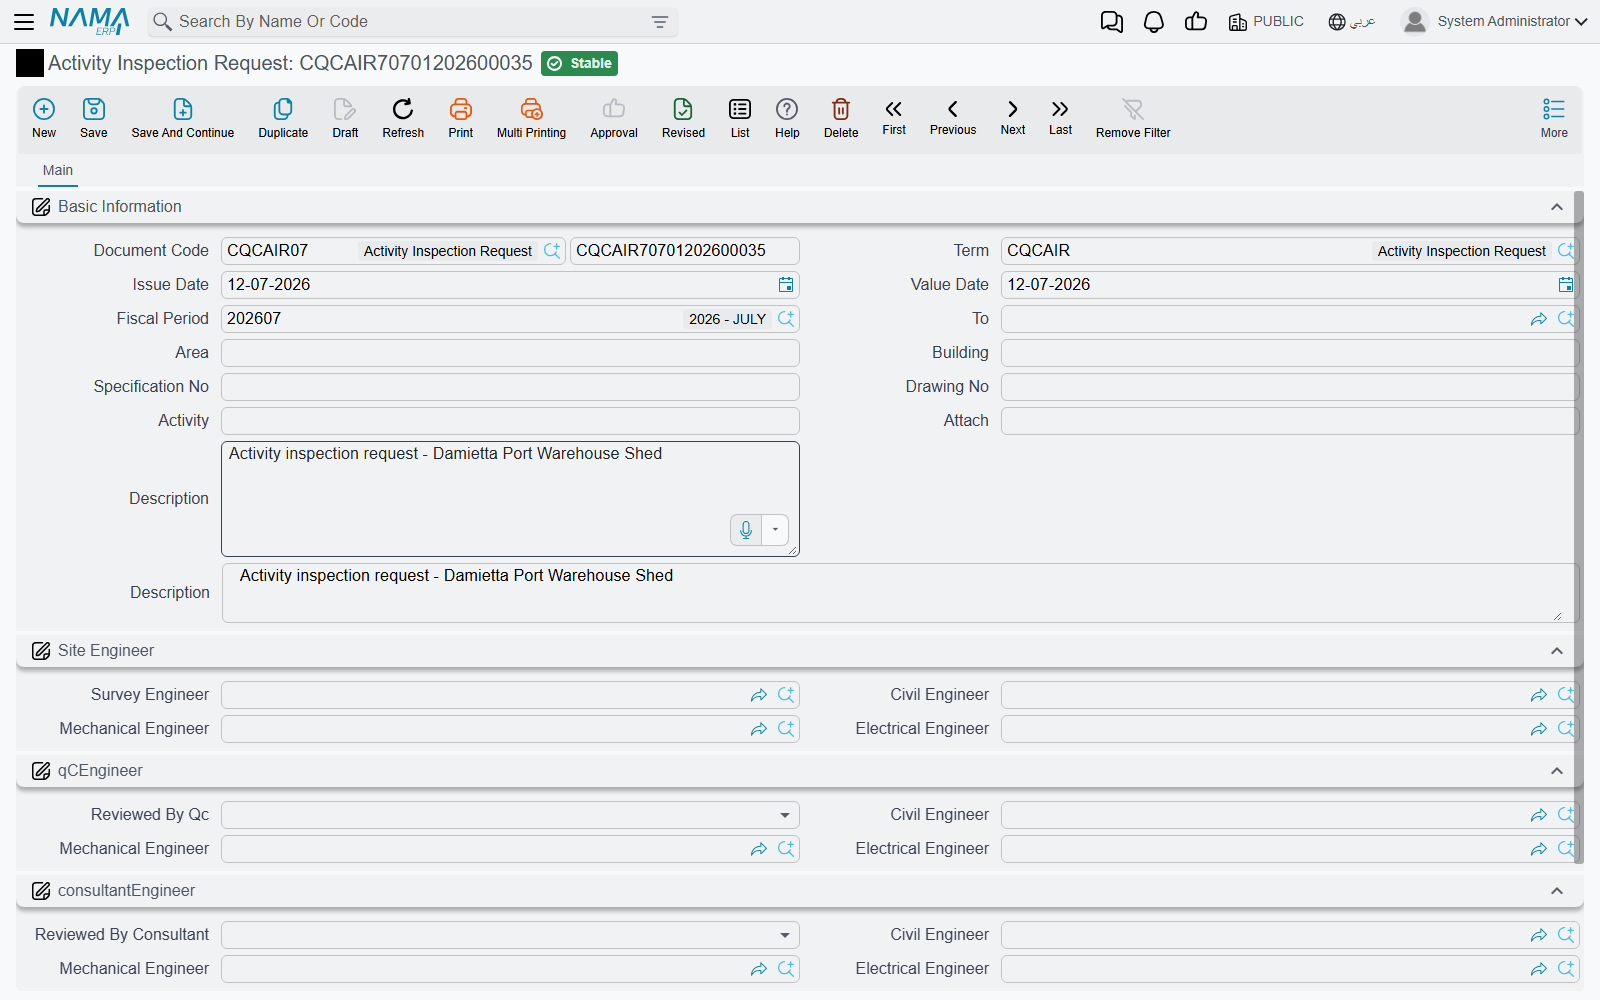Open the chat messages icon

(1111, 21)
